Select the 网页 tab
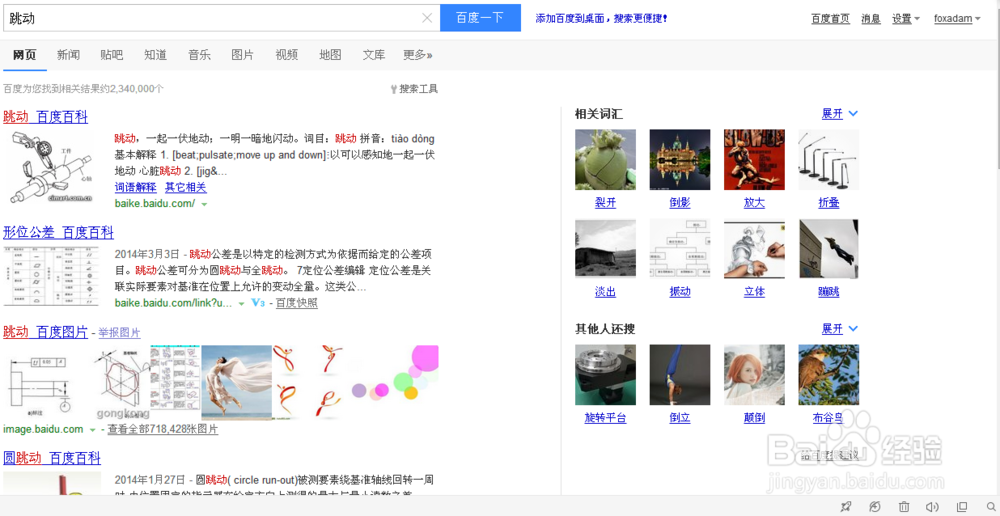Viewport: 1000px width, 516px height. [x=24, y=55]
